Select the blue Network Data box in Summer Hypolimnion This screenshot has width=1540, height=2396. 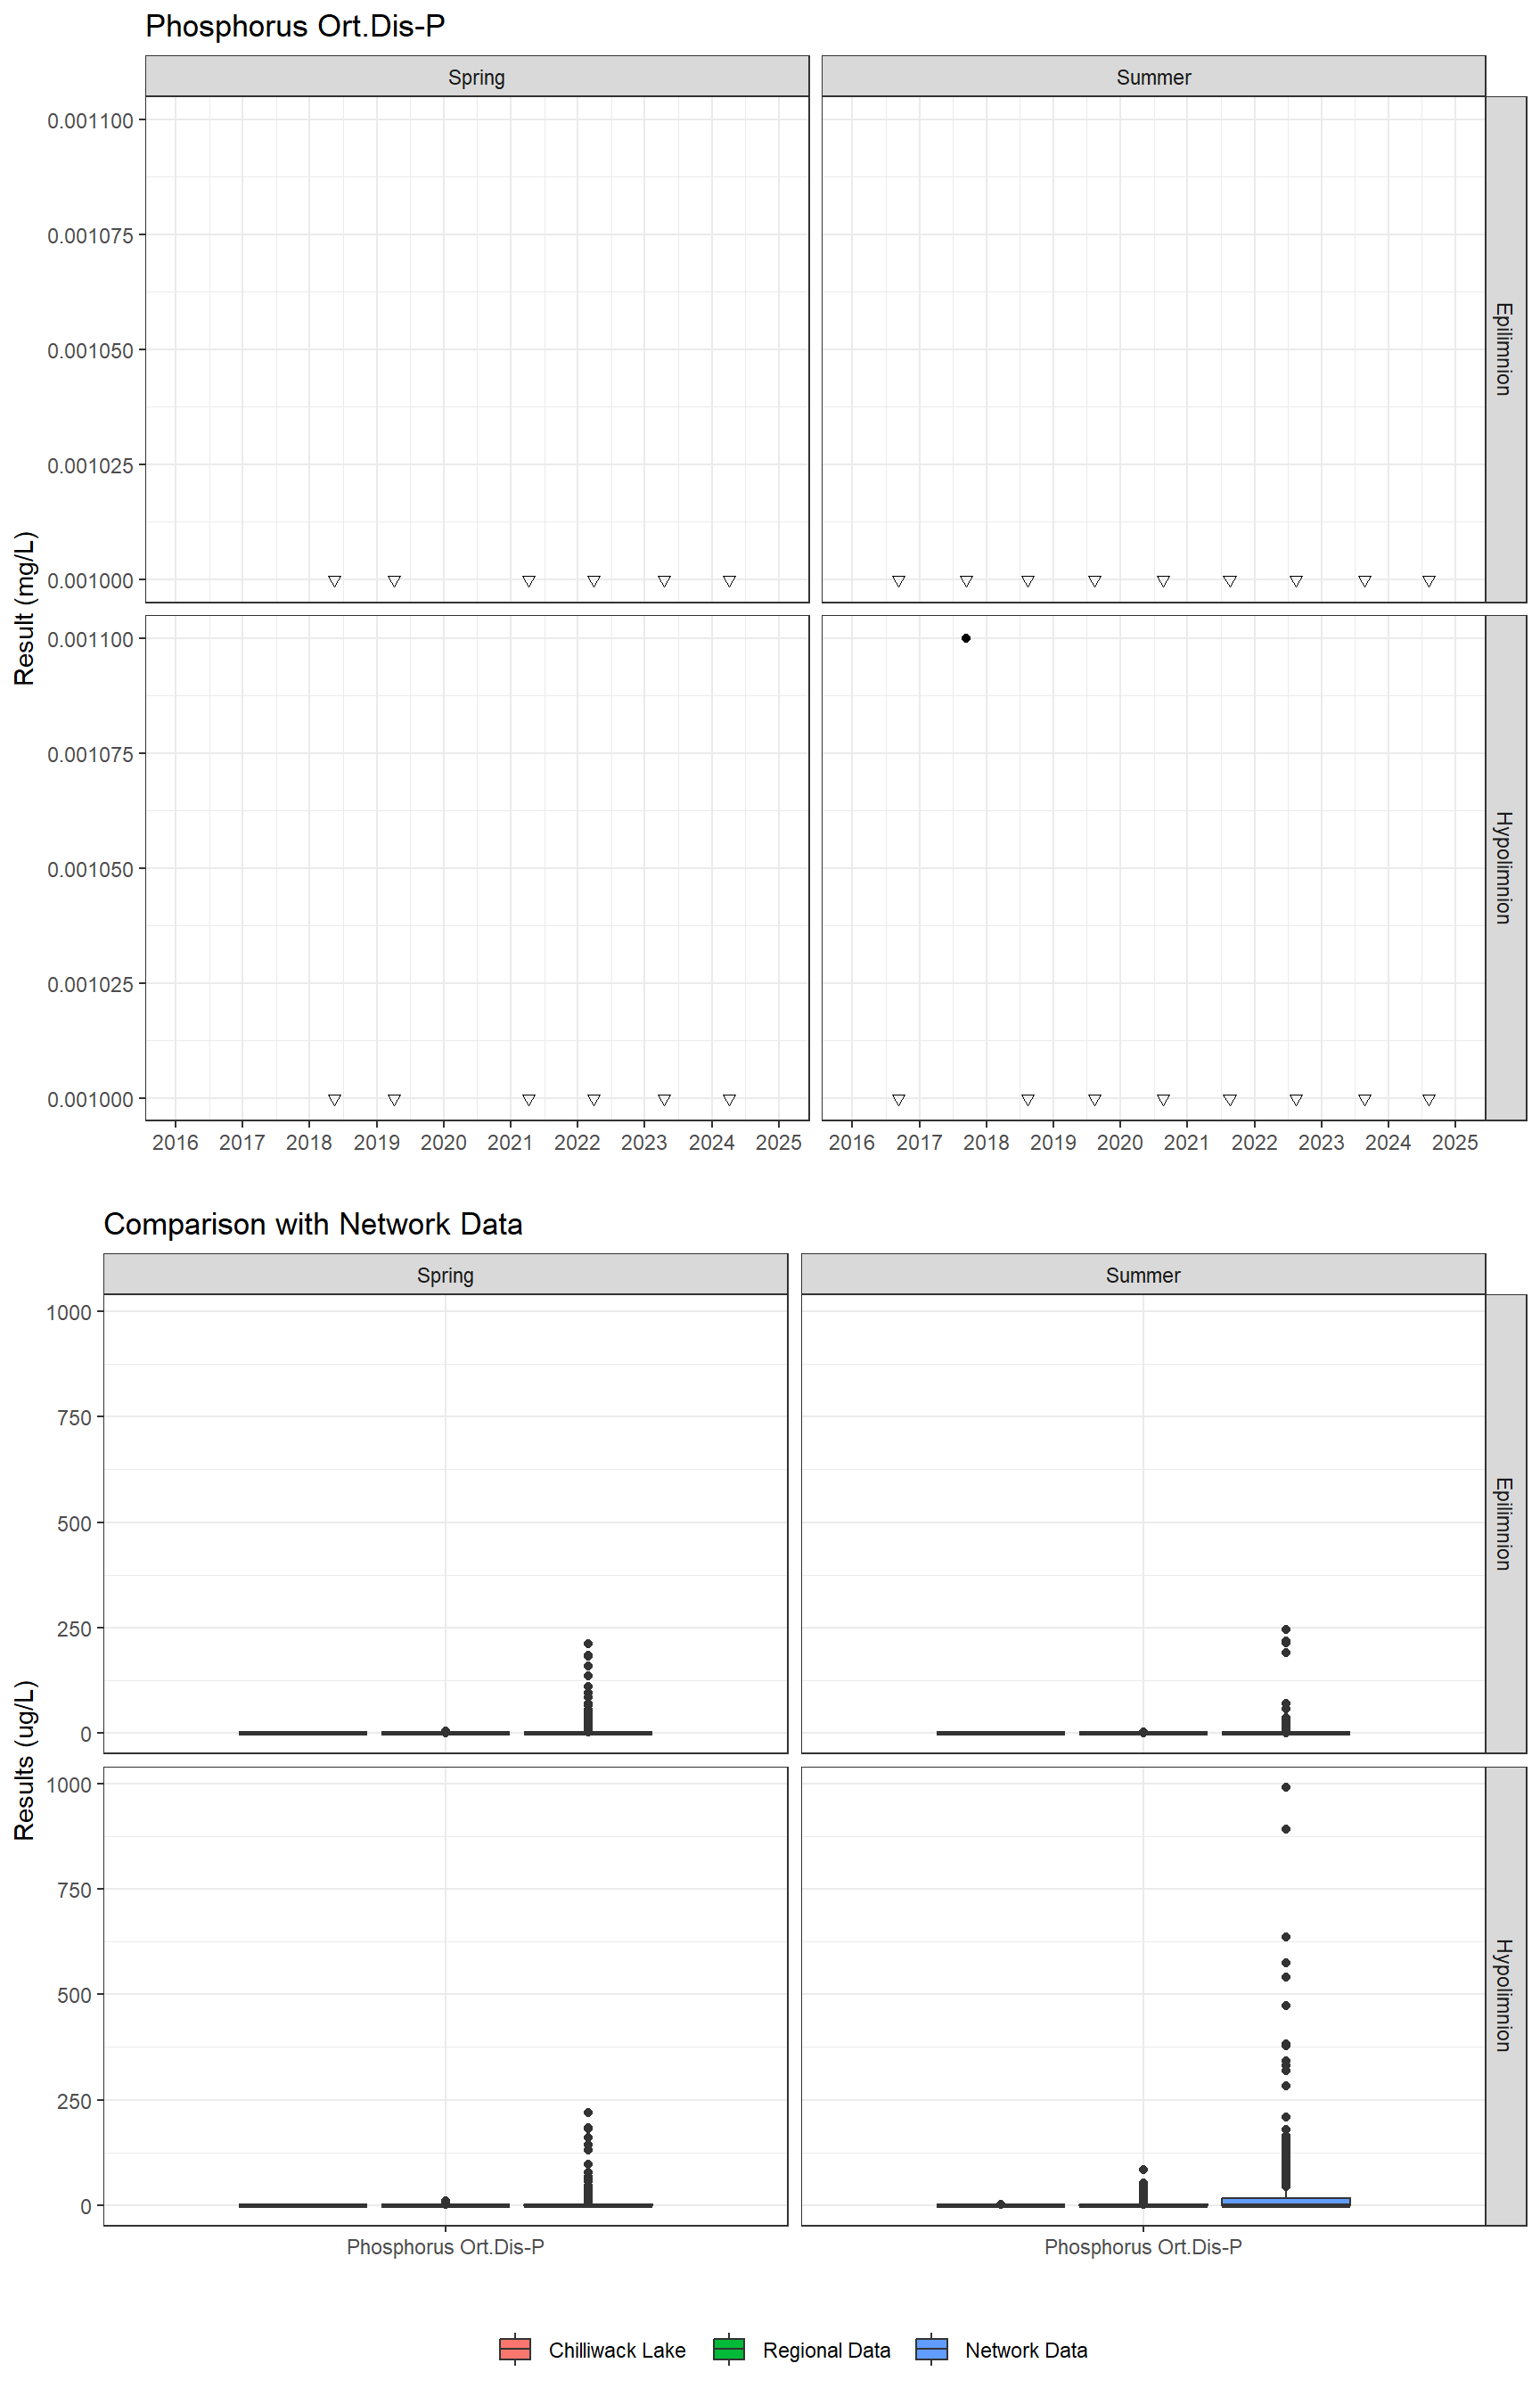1285,2201
